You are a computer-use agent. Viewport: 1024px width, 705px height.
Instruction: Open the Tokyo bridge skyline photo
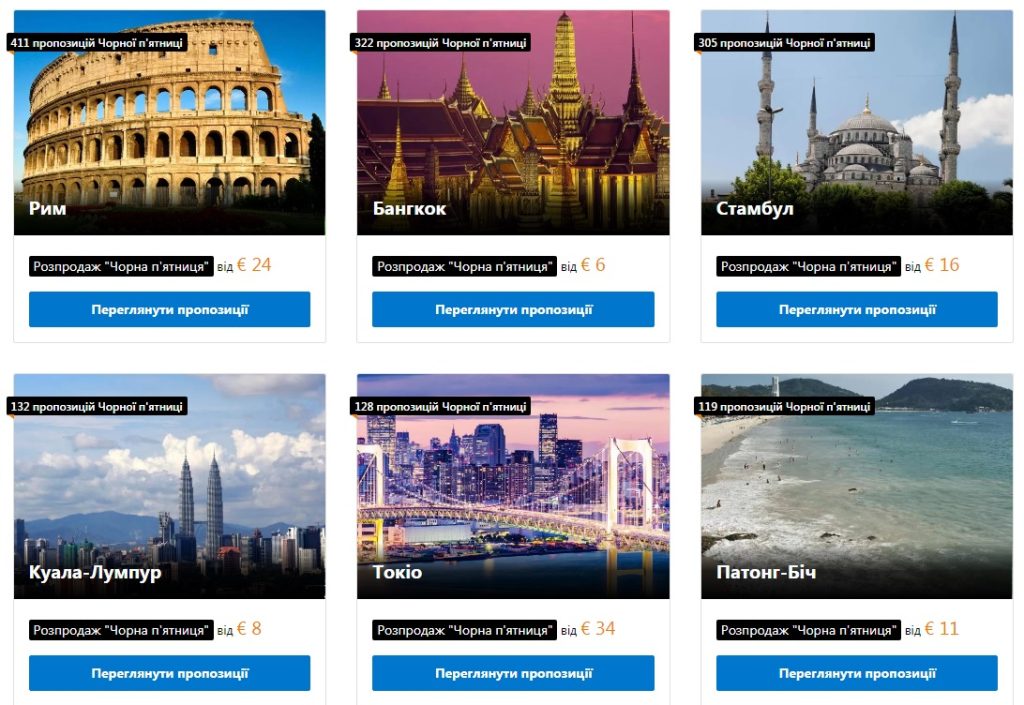(513, 486)
